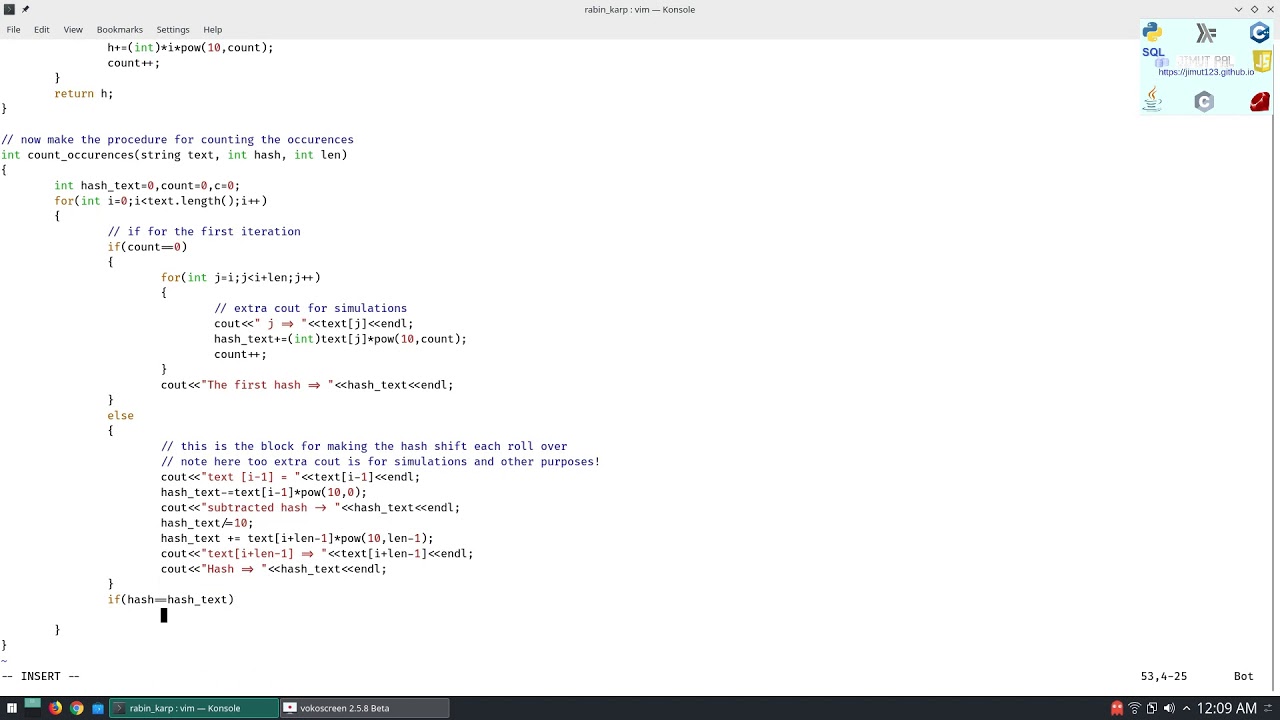Open the application launcher in taskbar
Viewport: 1280px width, 720px height.
(x=12, y=708)
